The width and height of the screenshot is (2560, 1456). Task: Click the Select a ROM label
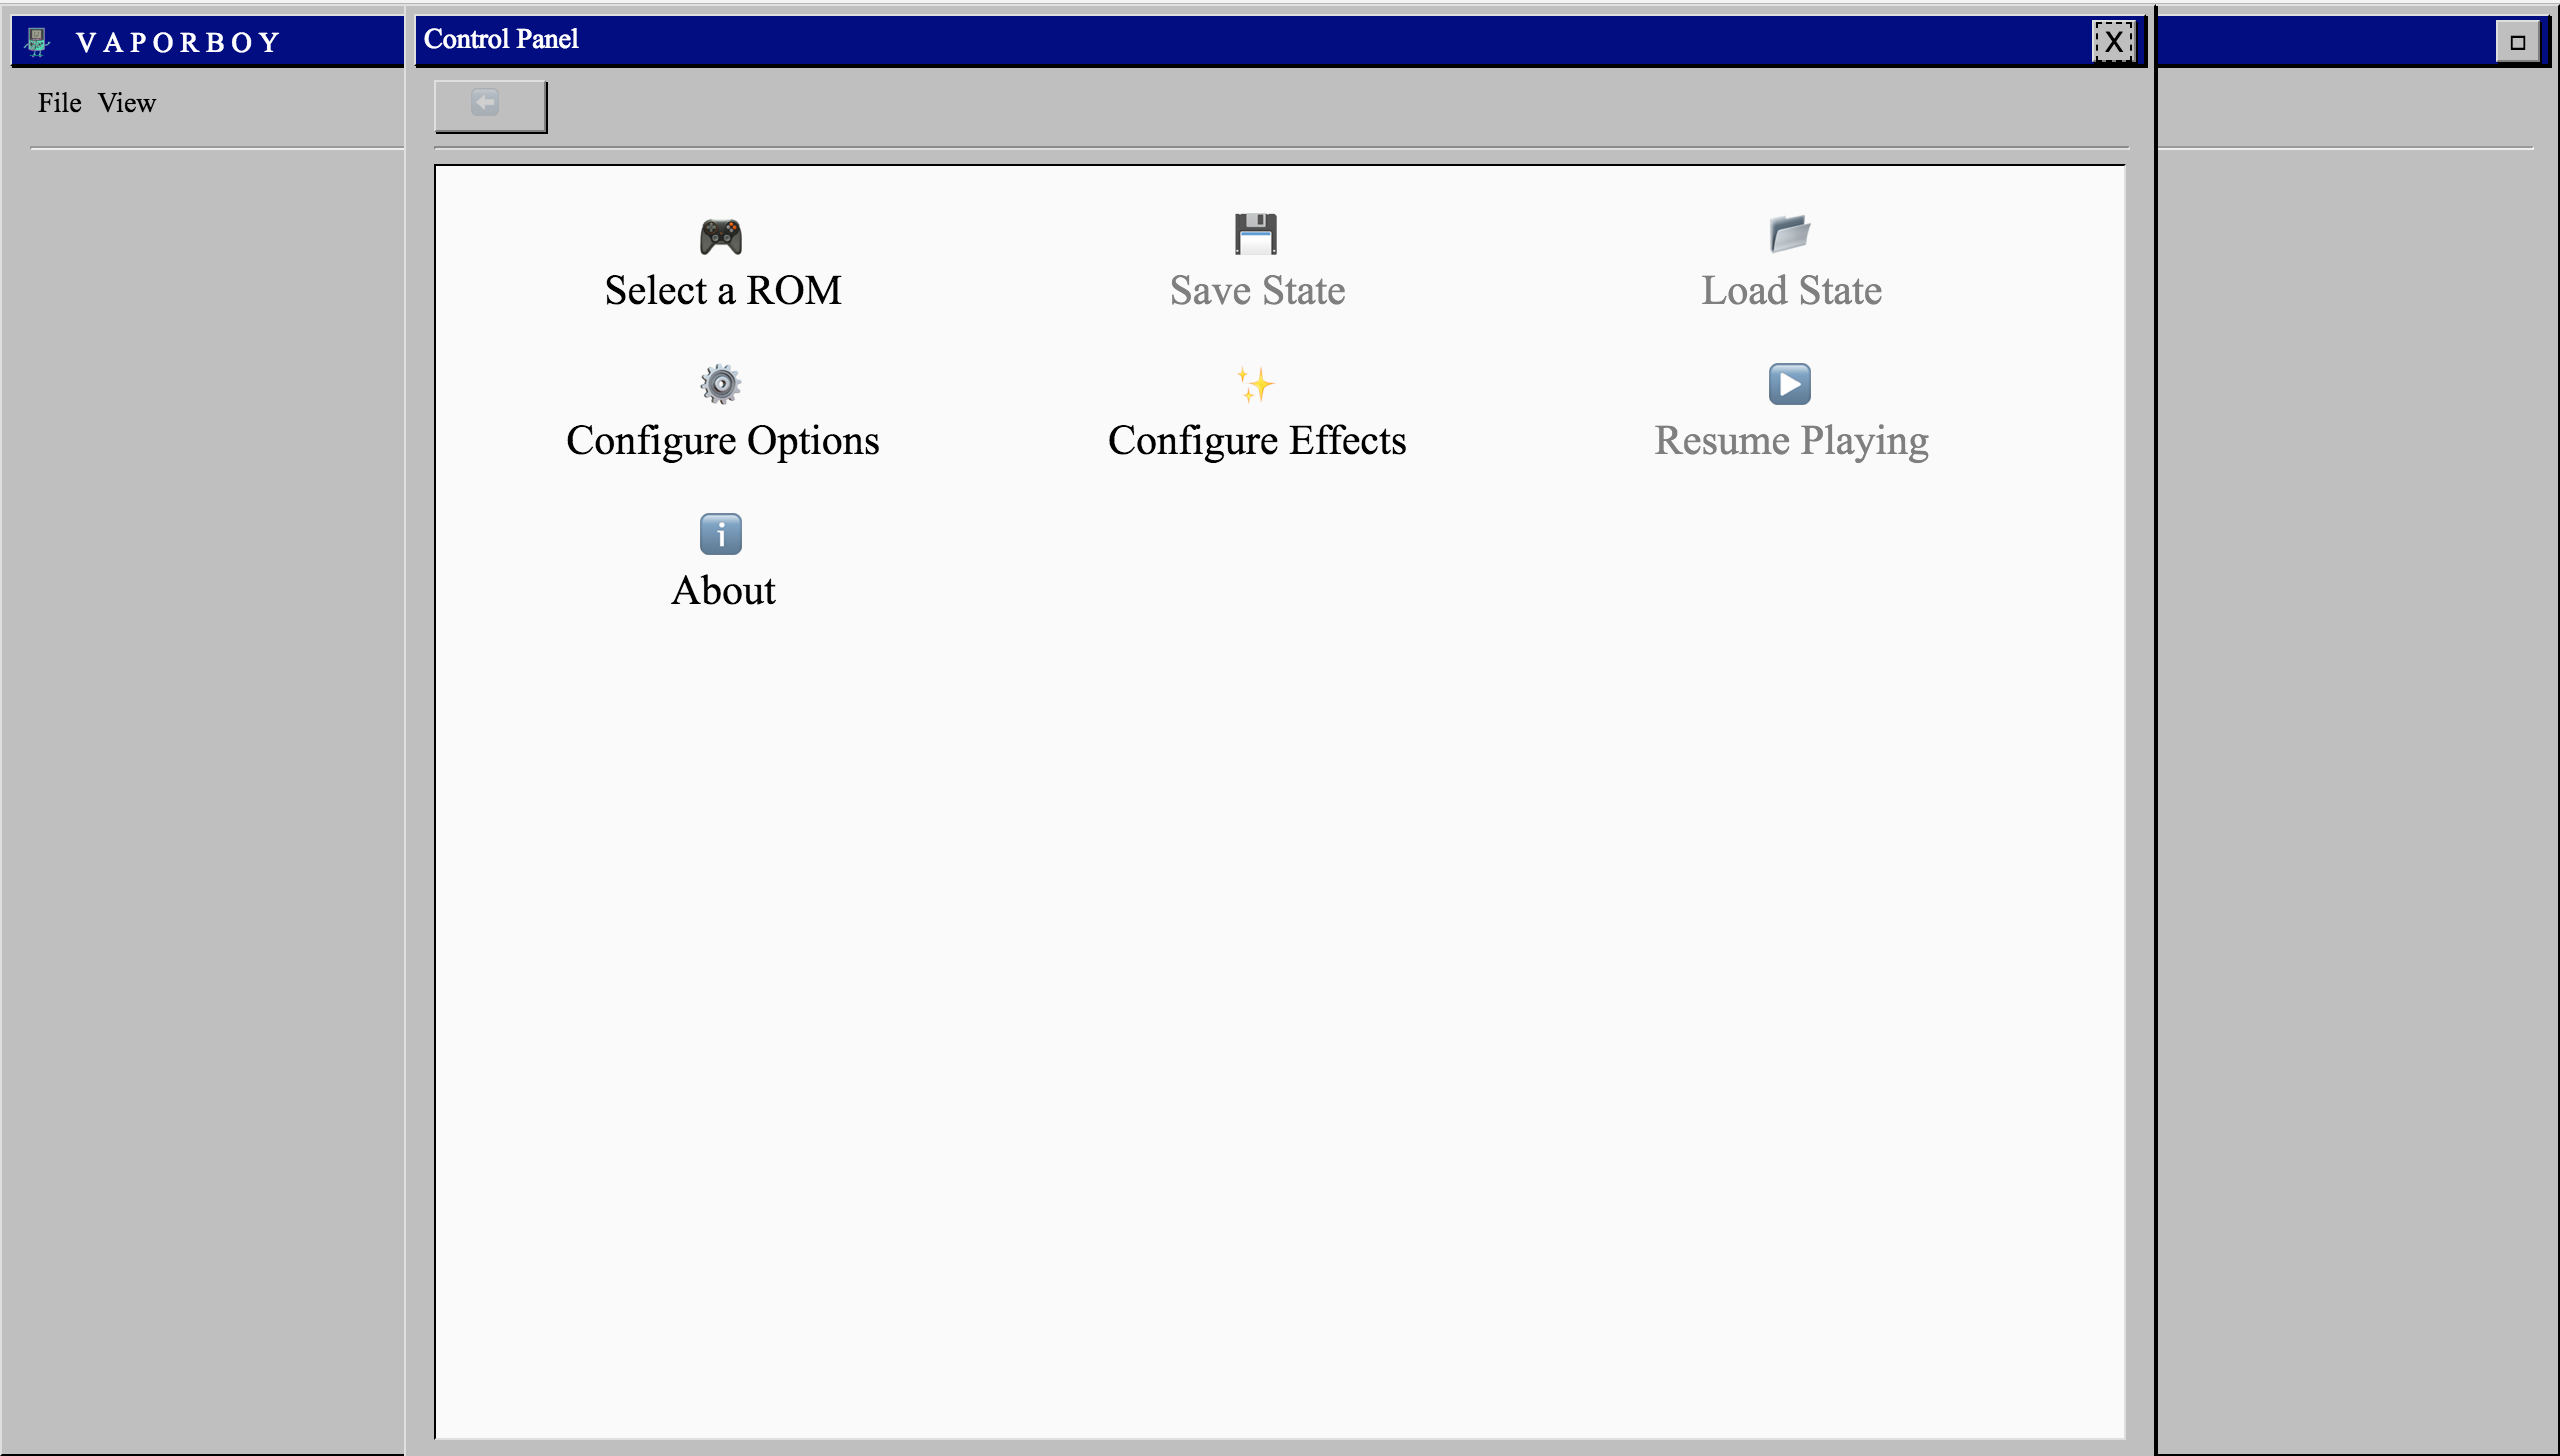(x=722, y=290)
